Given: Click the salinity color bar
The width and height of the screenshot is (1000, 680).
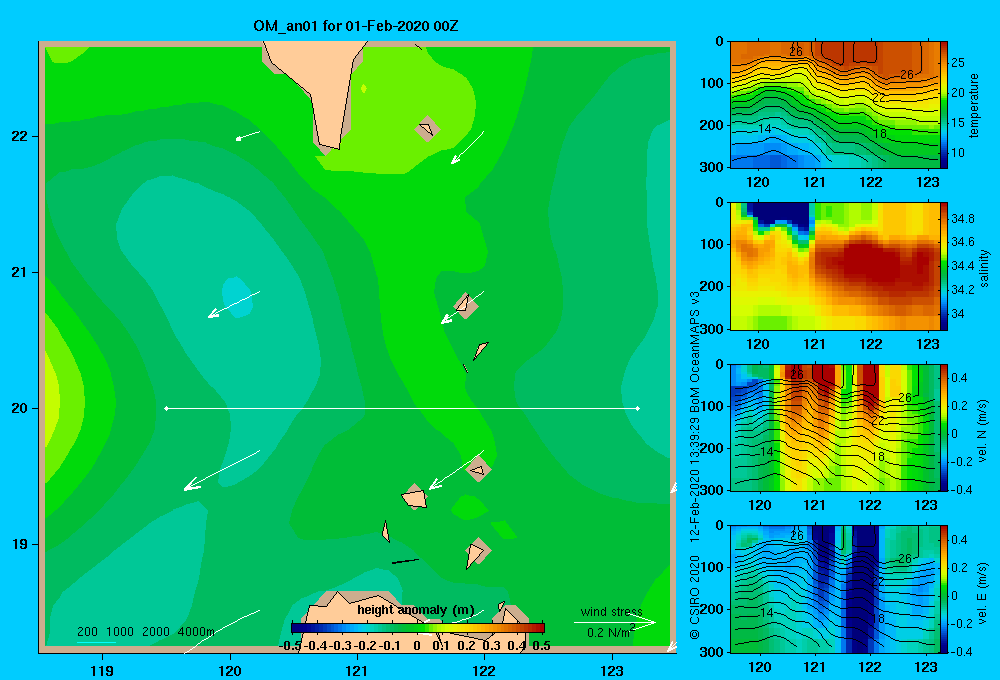Looking at the screenshot, I should (x=944, y=266).
